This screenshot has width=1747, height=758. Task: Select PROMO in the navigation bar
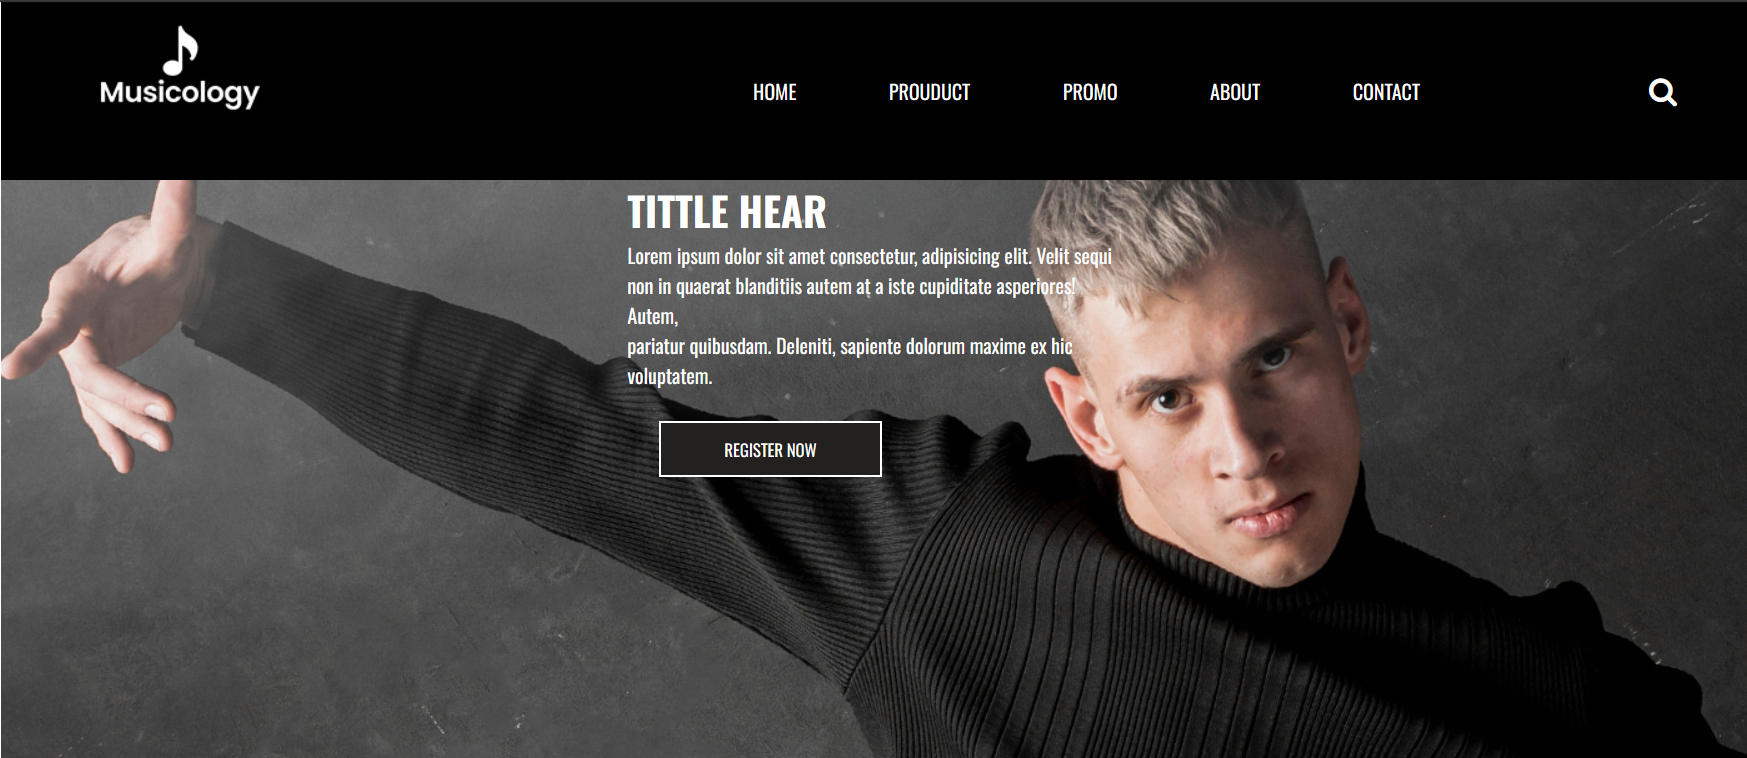[x=1089, y=92]
